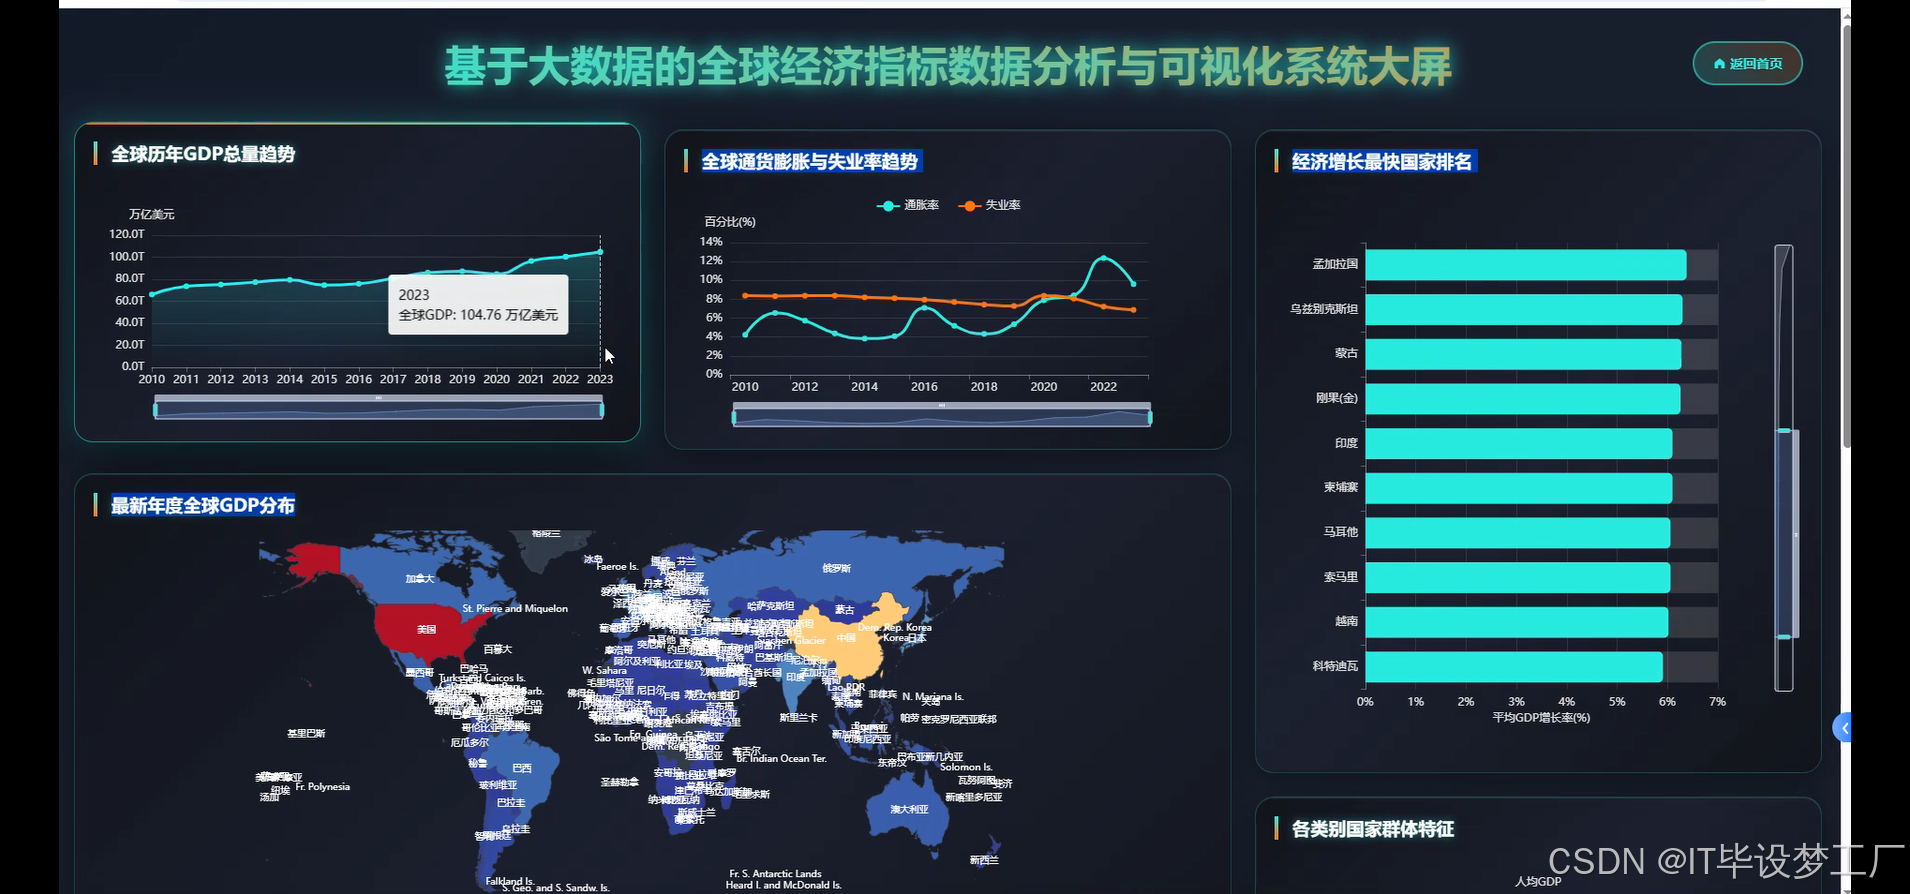Click the United States (美国) on the map
The height and width of the screenshot is (894, 1910).
click(427, 629)
